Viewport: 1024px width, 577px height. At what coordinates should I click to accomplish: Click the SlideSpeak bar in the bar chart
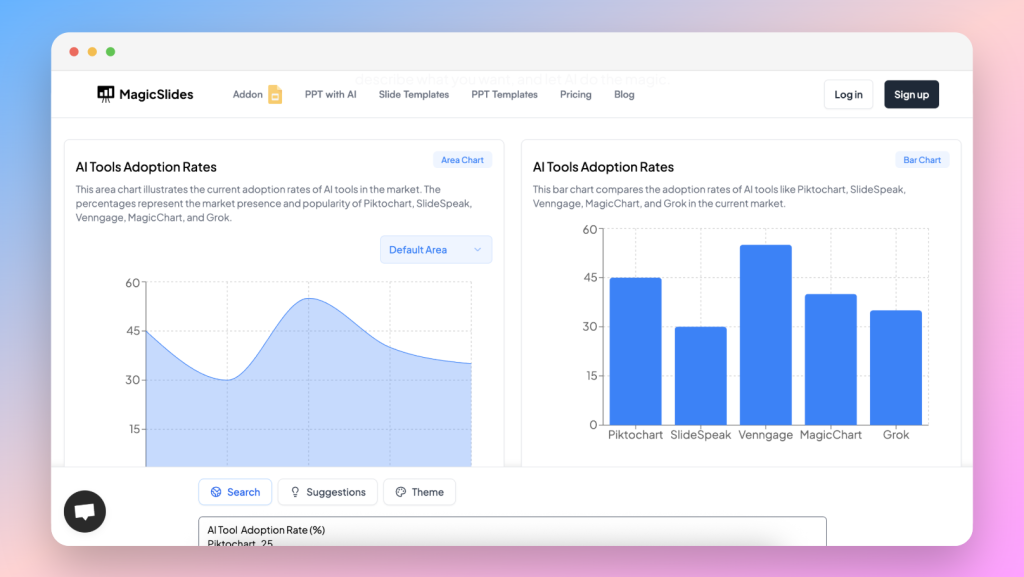tap(701, 376)
